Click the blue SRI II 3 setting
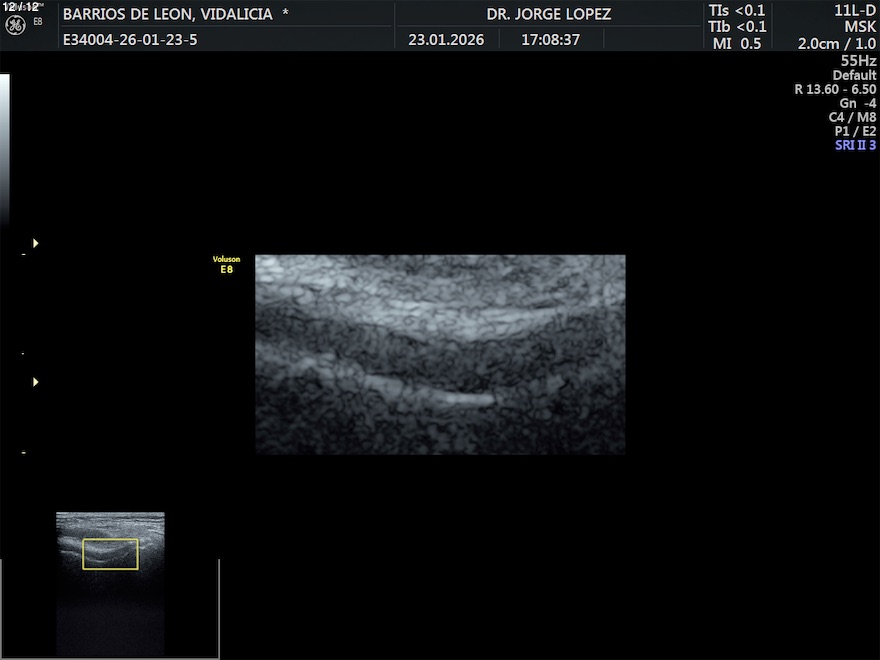Screen dimensions: 880x660 pyautogui.click(x=855, y=145)
